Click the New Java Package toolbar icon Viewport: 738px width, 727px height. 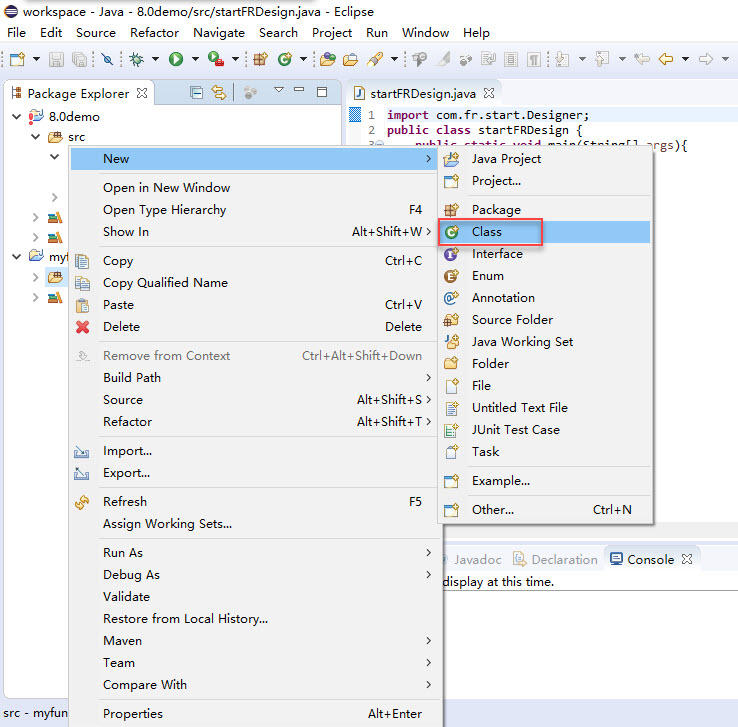point(260,60)
